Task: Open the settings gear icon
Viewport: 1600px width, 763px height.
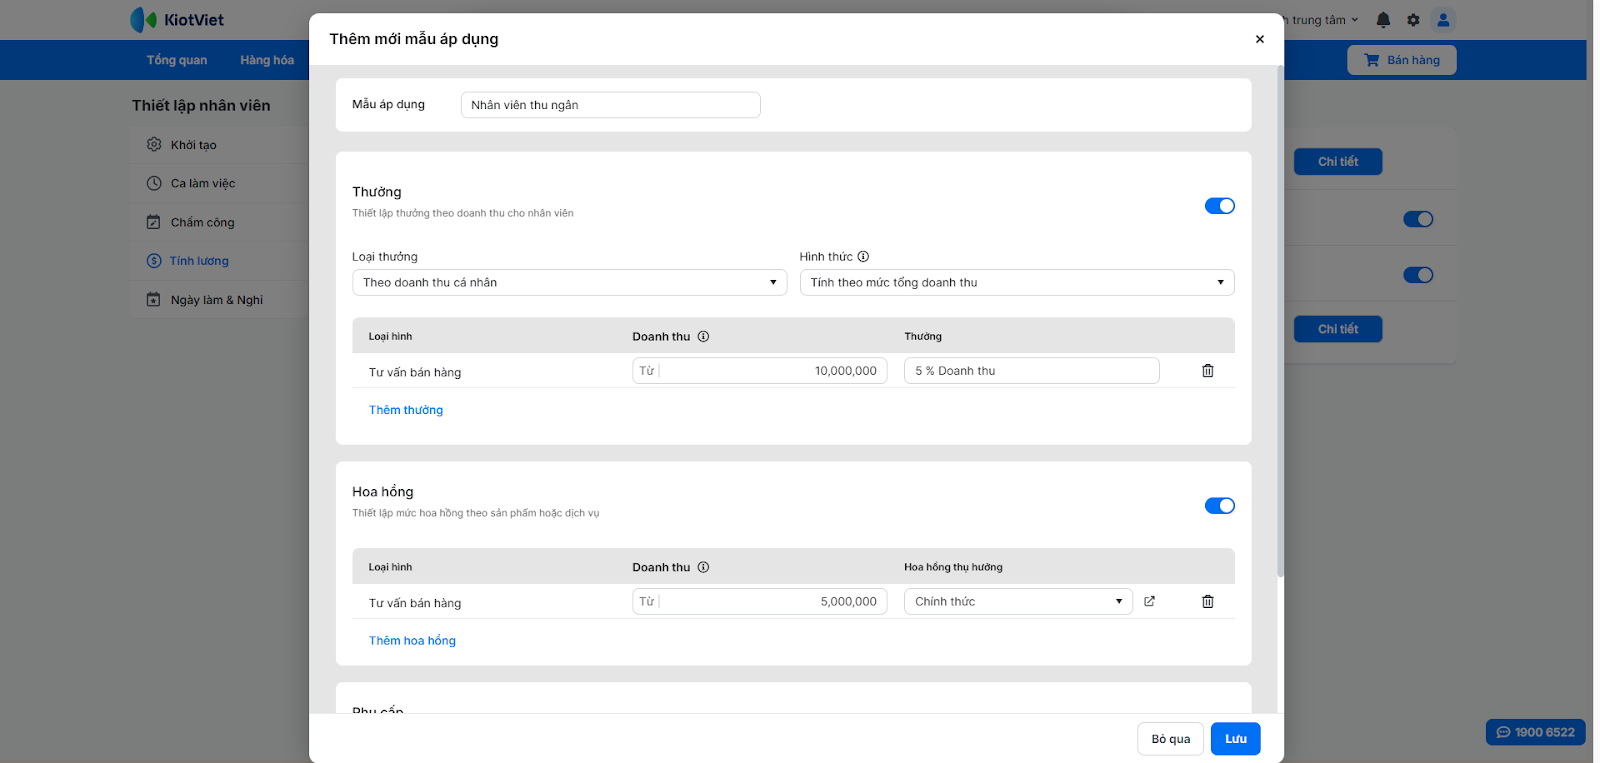Action: (x=1413, y=20)
